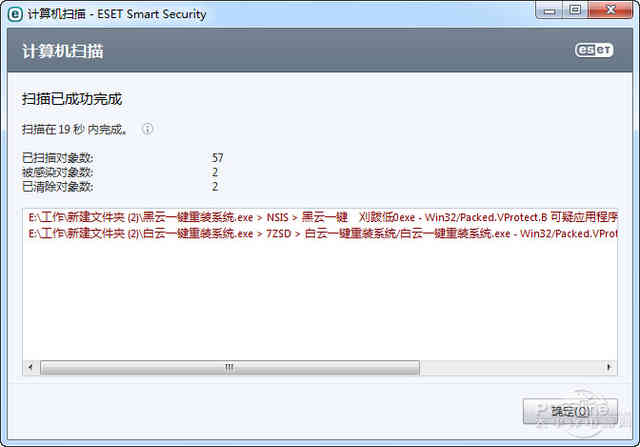This screenshot has width=640, height=447.
Task: Click the 已扫描对象数 count value 57
Action: [218, 158]
